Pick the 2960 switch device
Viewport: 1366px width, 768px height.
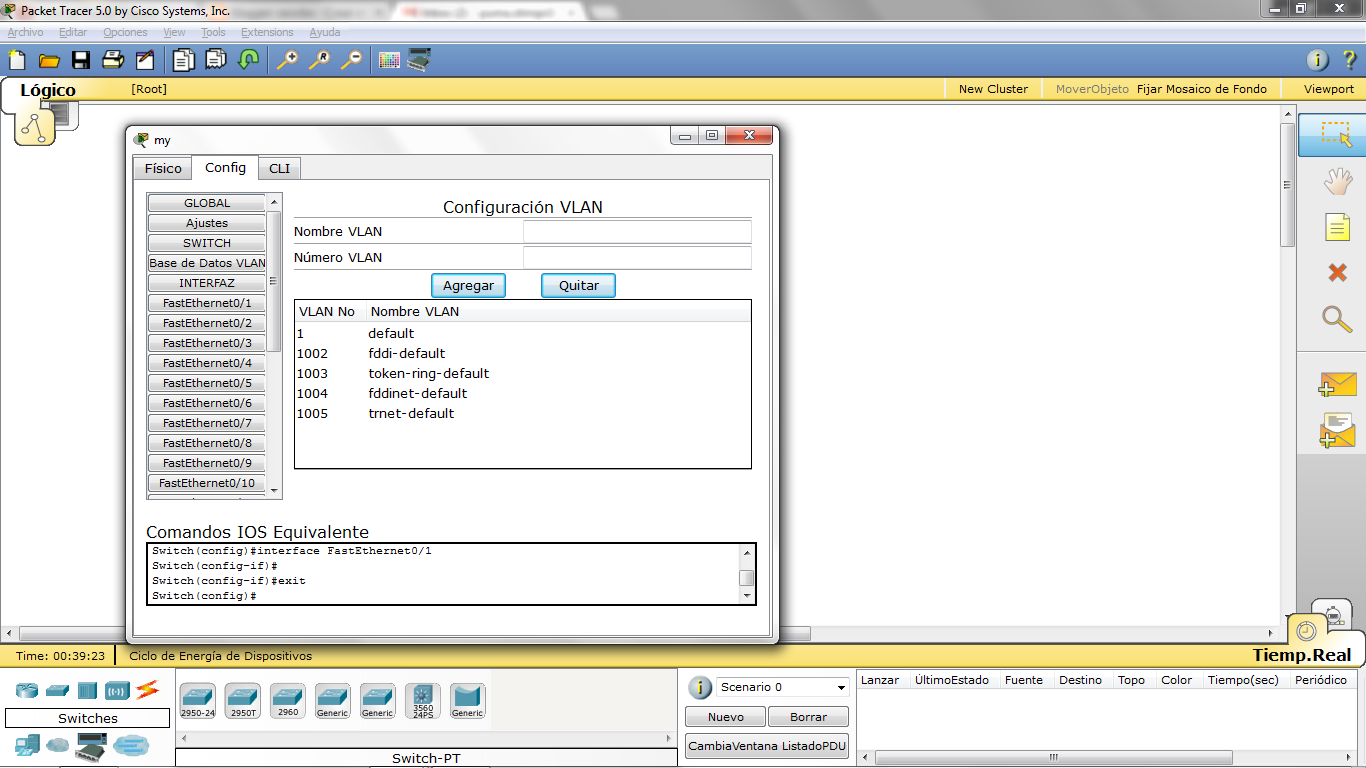tap(287, 701)
